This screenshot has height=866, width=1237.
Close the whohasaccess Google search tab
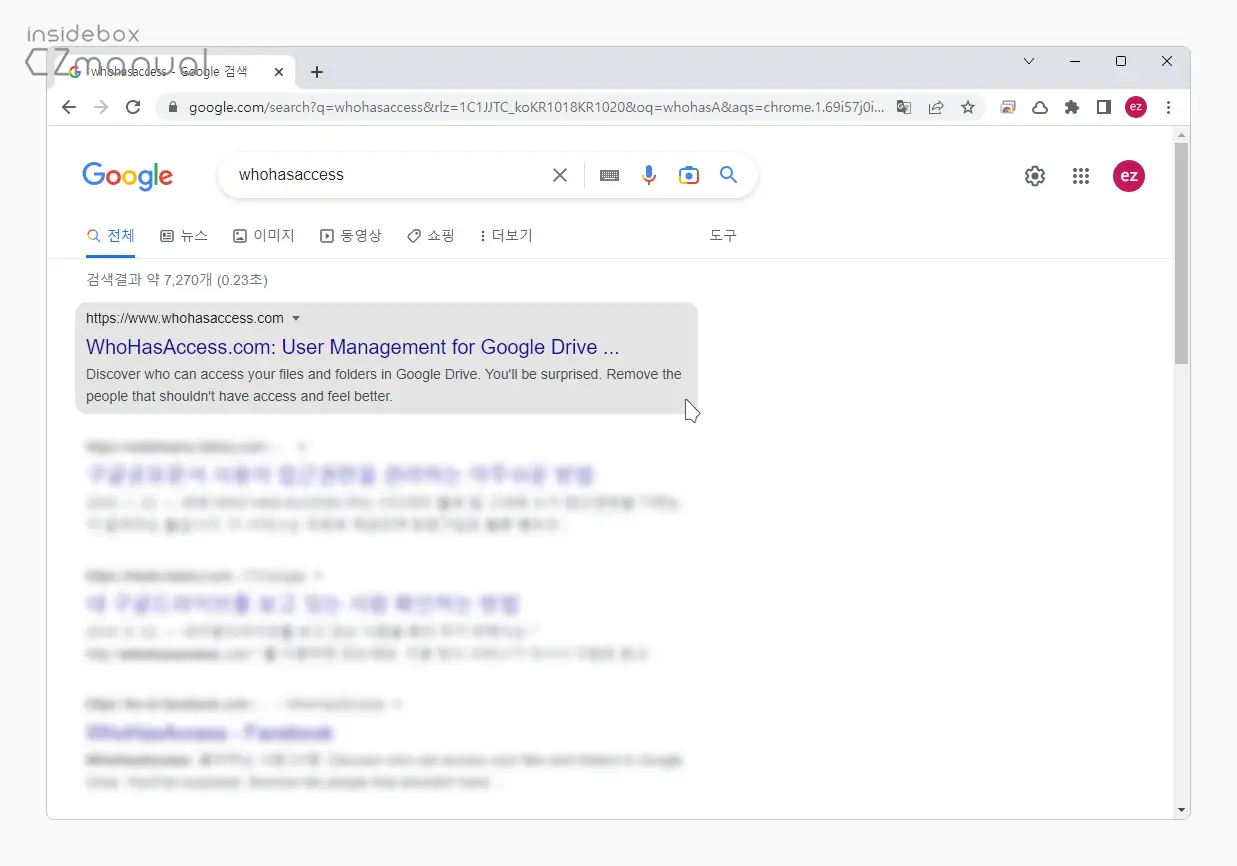pos(279,72)
